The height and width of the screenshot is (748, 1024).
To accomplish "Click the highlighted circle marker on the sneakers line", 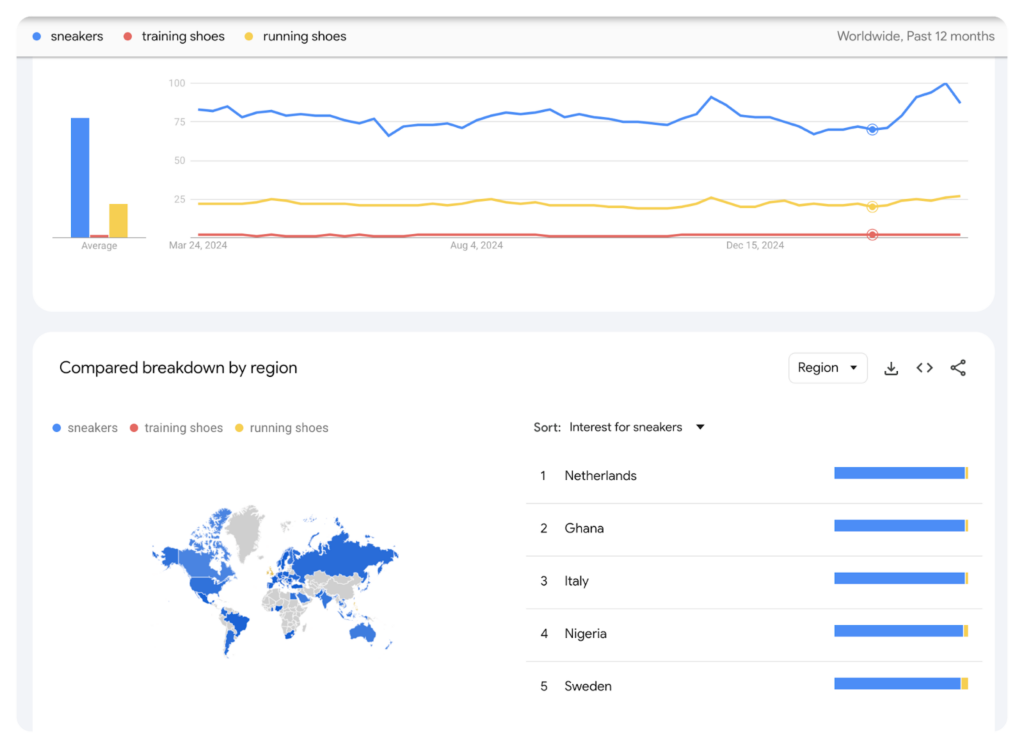I will pyautogui.click(x=871, y=128).
